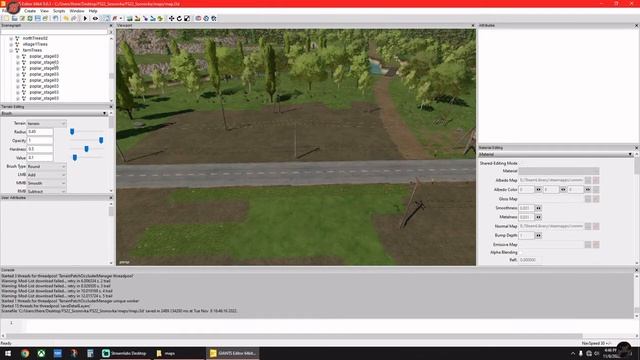Image resolution: width=640 pixels, height=360 pixels.
Task: Select the northTrees02 scenegraph item
Action: pyautogui.click(x=35, y=38)
